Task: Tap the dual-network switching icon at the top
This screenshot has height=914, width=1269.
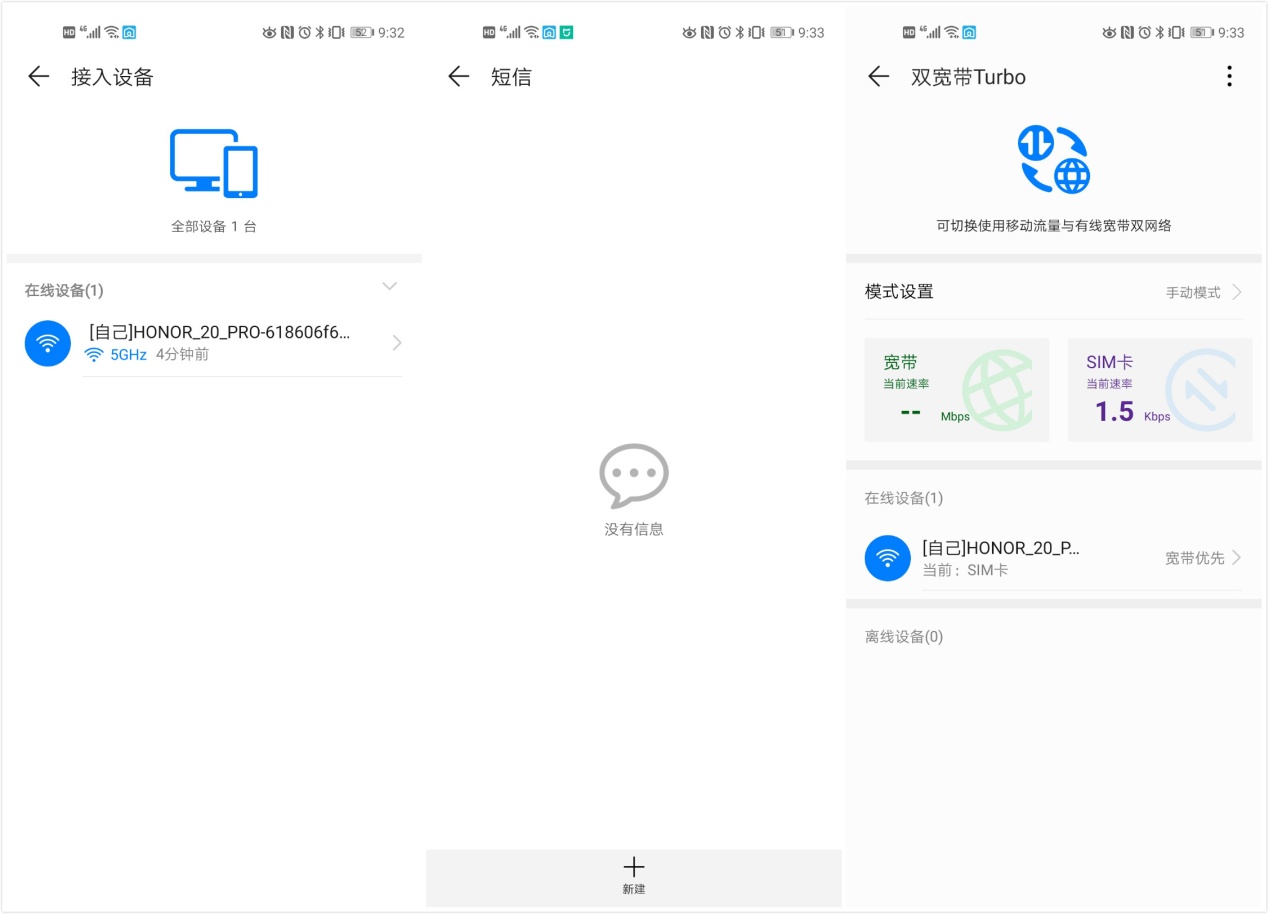Action: pyautogui.click(x=1053, y=160)
